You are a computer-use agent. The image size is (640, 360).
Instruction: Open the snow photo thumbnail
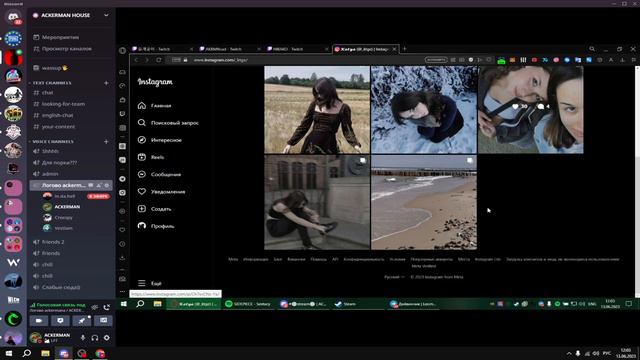424,110
